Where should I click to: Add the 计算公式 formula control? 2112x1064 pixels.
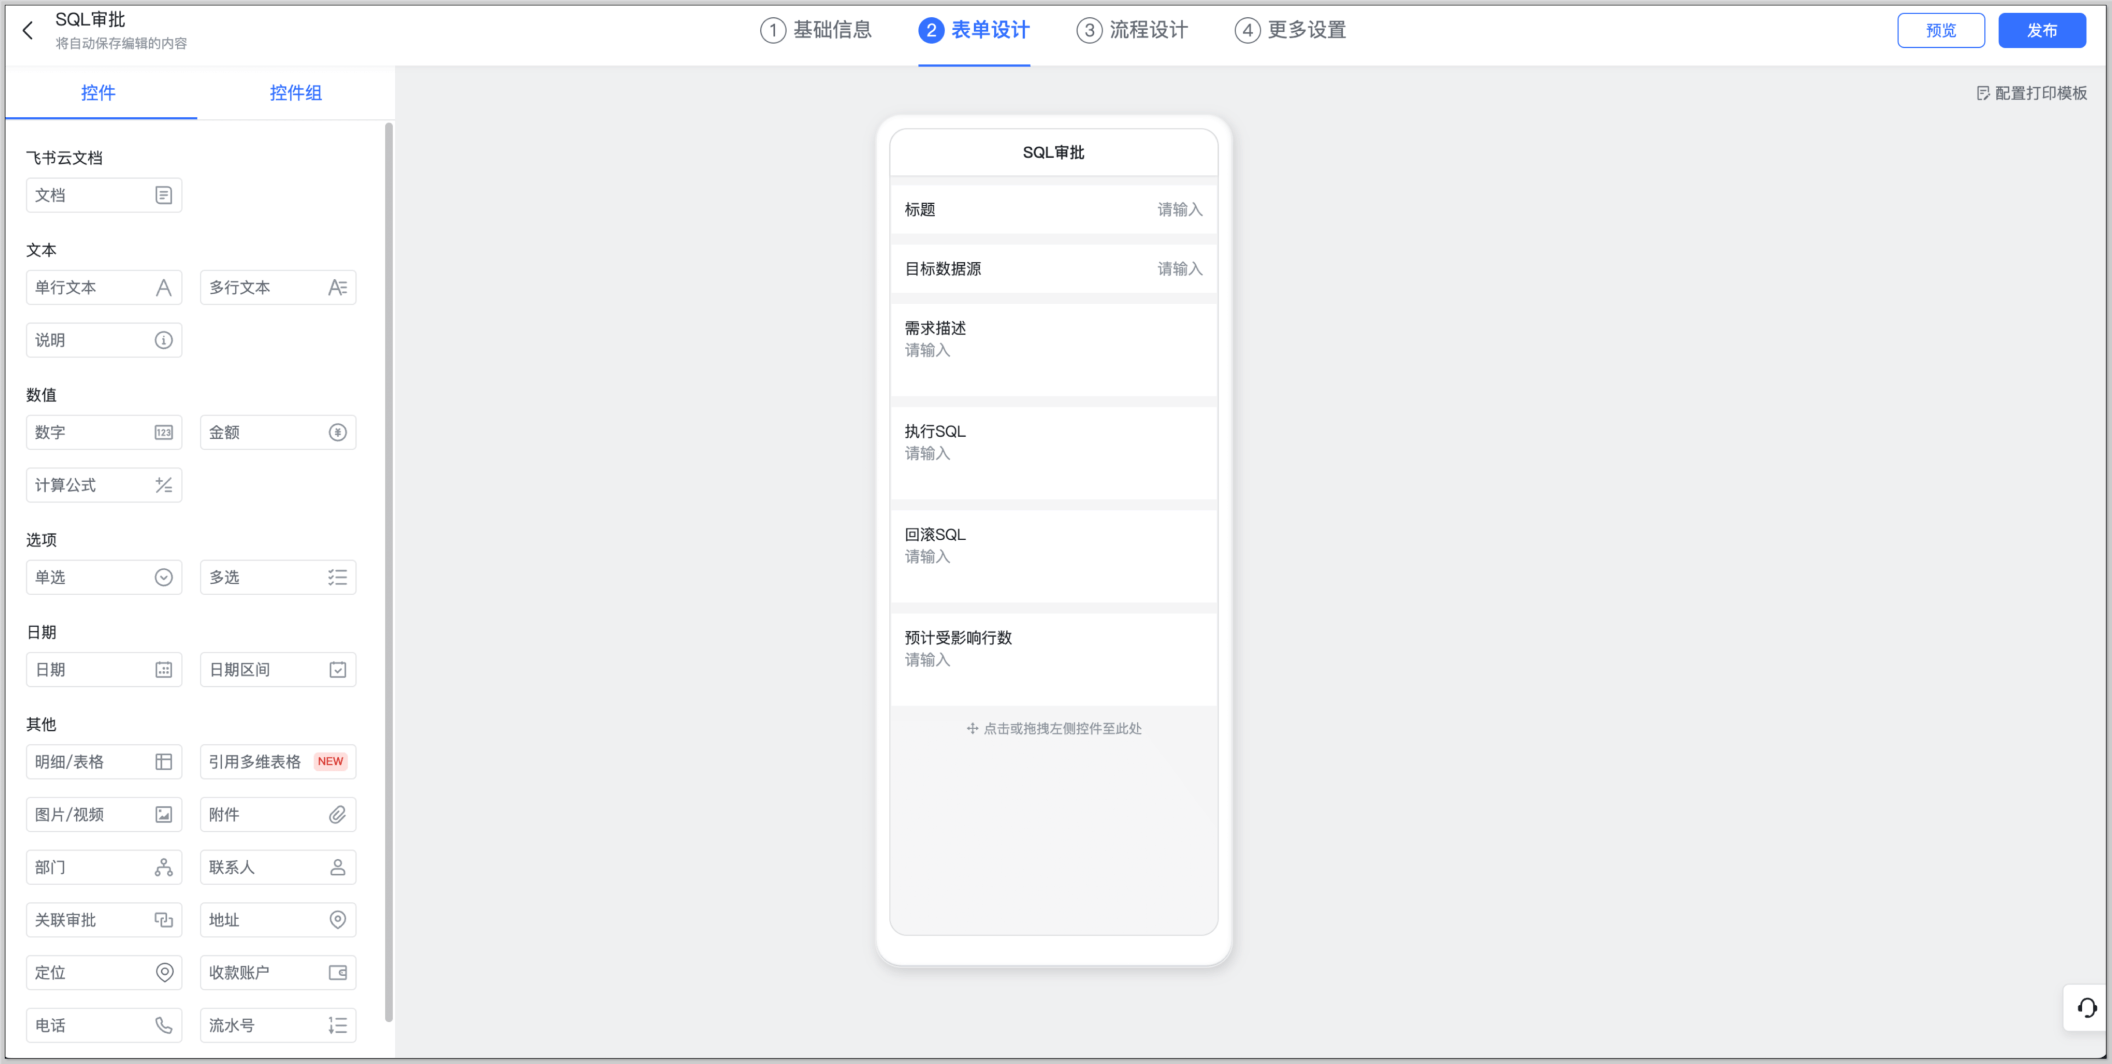pyautogui.click(x=103, y=485)
